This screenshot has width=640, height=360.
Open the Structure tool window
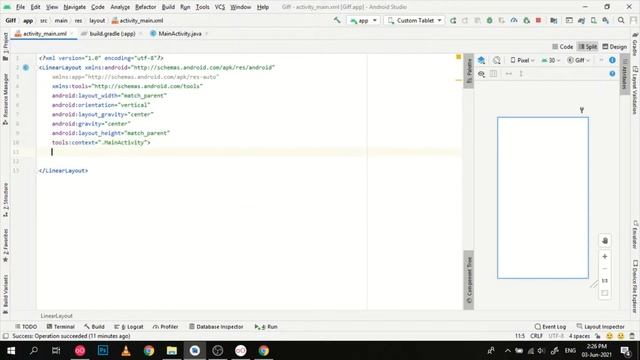coord(5,200)
